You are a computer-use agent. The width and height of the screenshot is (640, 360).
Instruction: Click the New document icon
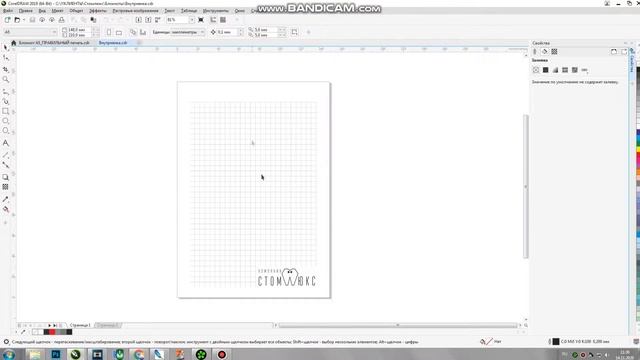tap(7, 20)
